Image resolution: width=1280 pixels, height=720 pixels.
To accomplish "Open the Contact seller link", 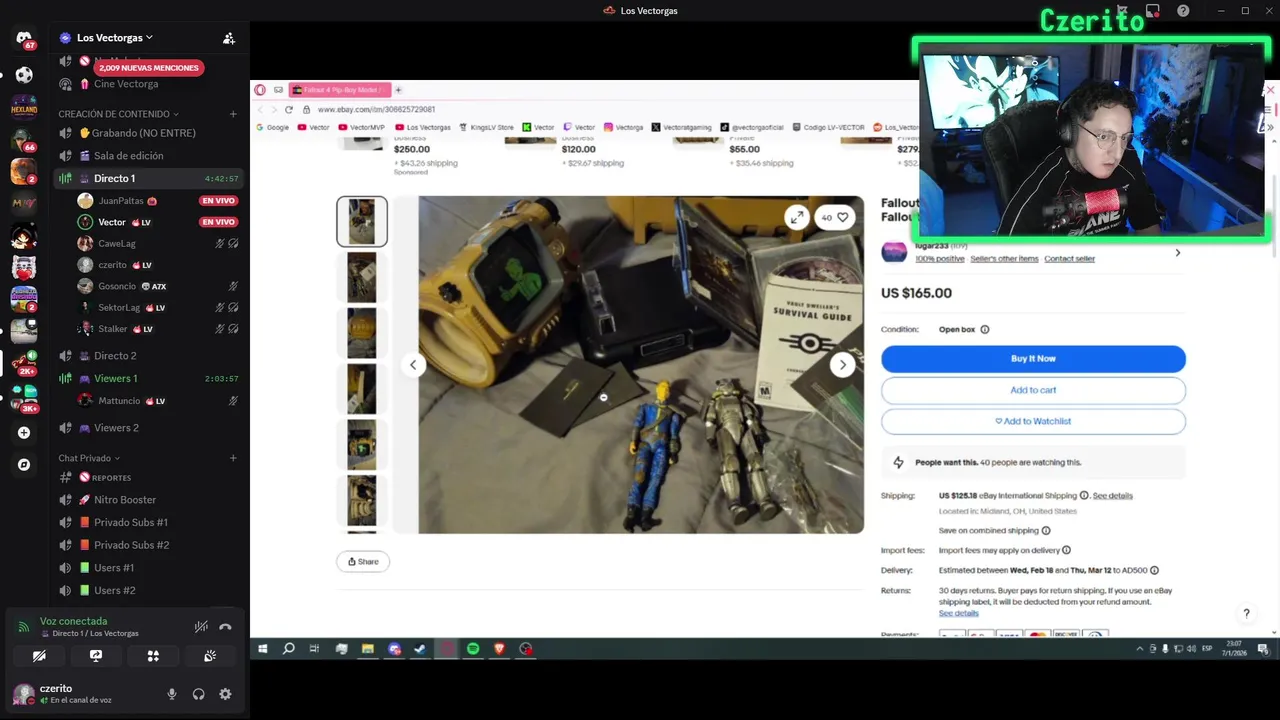I will coord(1069,259).
